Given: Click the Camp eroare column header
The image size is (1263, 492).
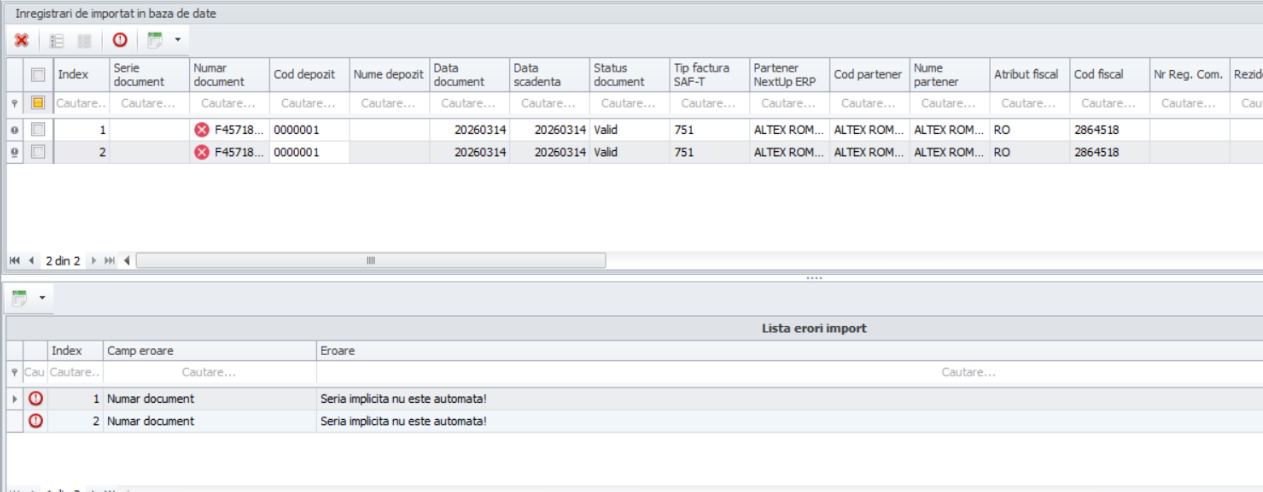Looking at the screenshot, I should coord(209,351).
